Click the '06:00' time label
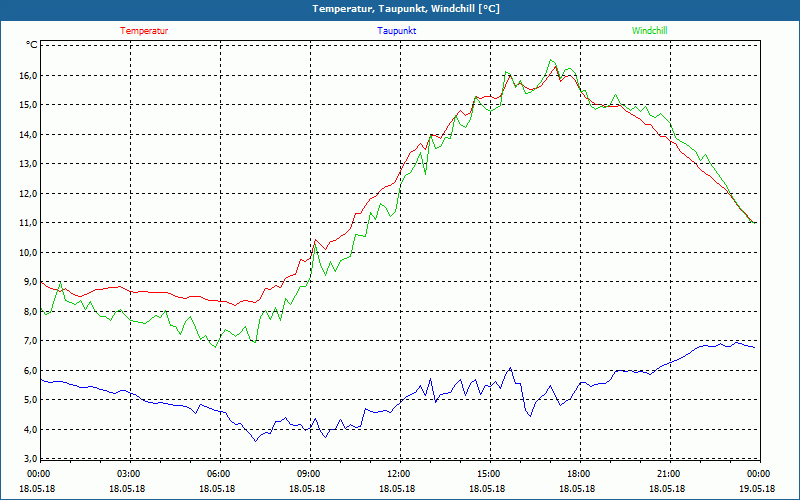Viewport: 800px width, 500px height. pos(218,474)
